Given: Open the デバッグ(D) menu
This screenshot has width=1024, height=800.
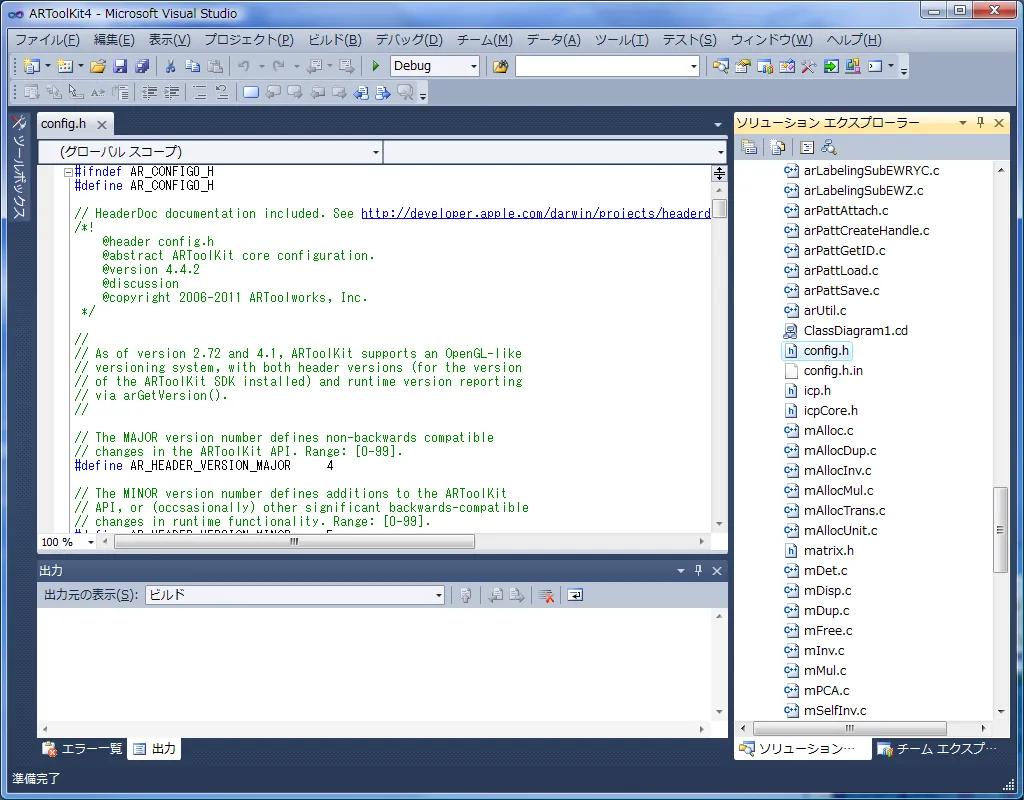Looking at the screenshot, I should (409, 40).
